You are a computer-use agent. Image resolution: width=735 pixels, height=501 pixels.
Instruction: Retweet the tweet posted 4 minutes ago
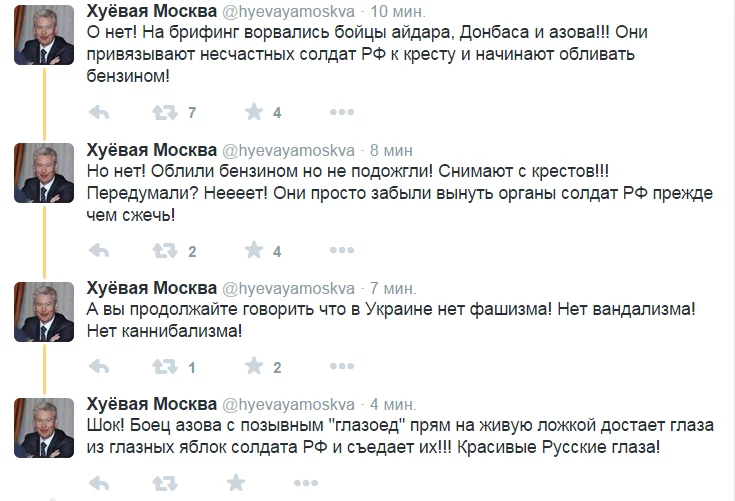coord(164,483)
